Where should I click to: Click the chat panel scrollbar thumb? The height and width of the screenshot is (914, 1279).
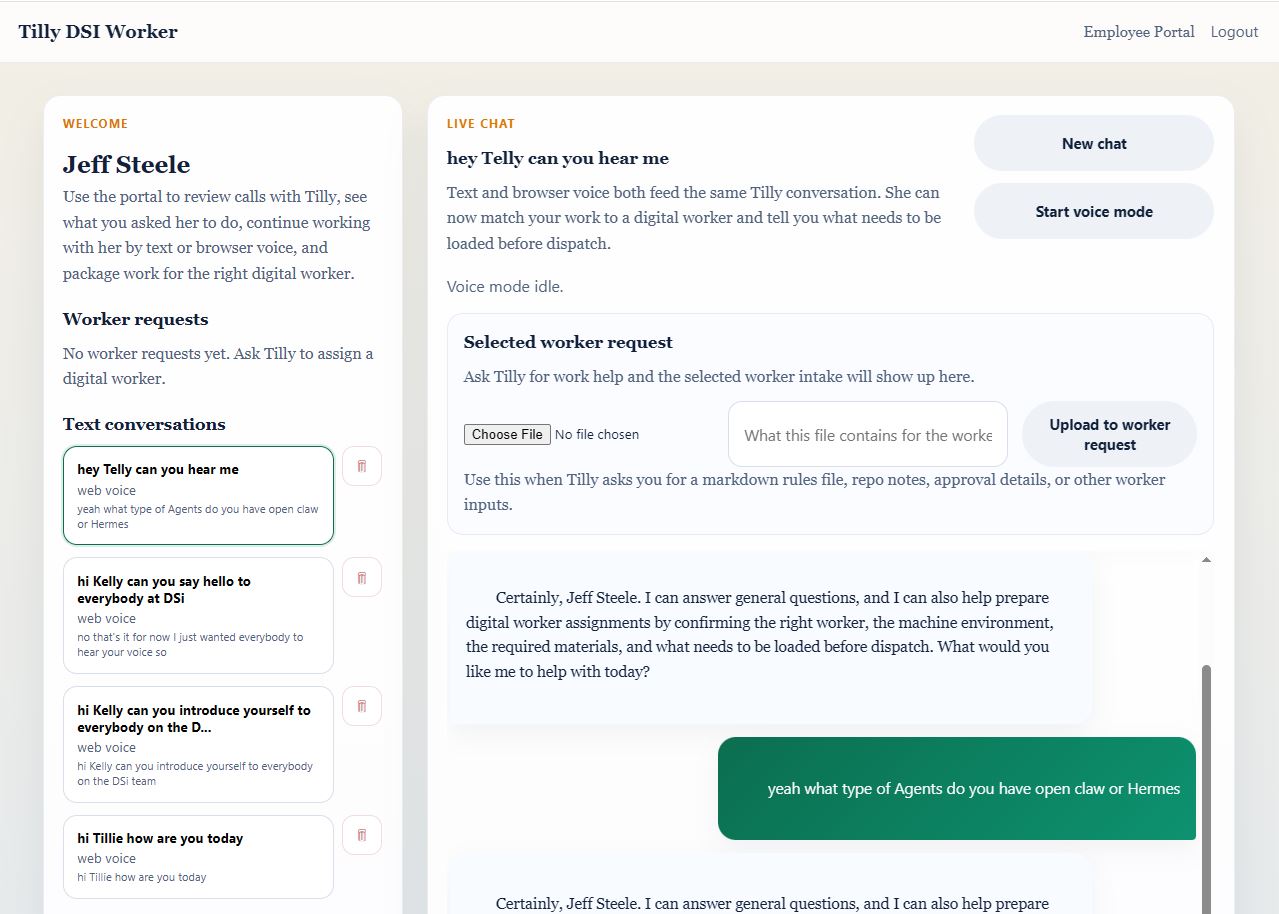point(1206,789)
